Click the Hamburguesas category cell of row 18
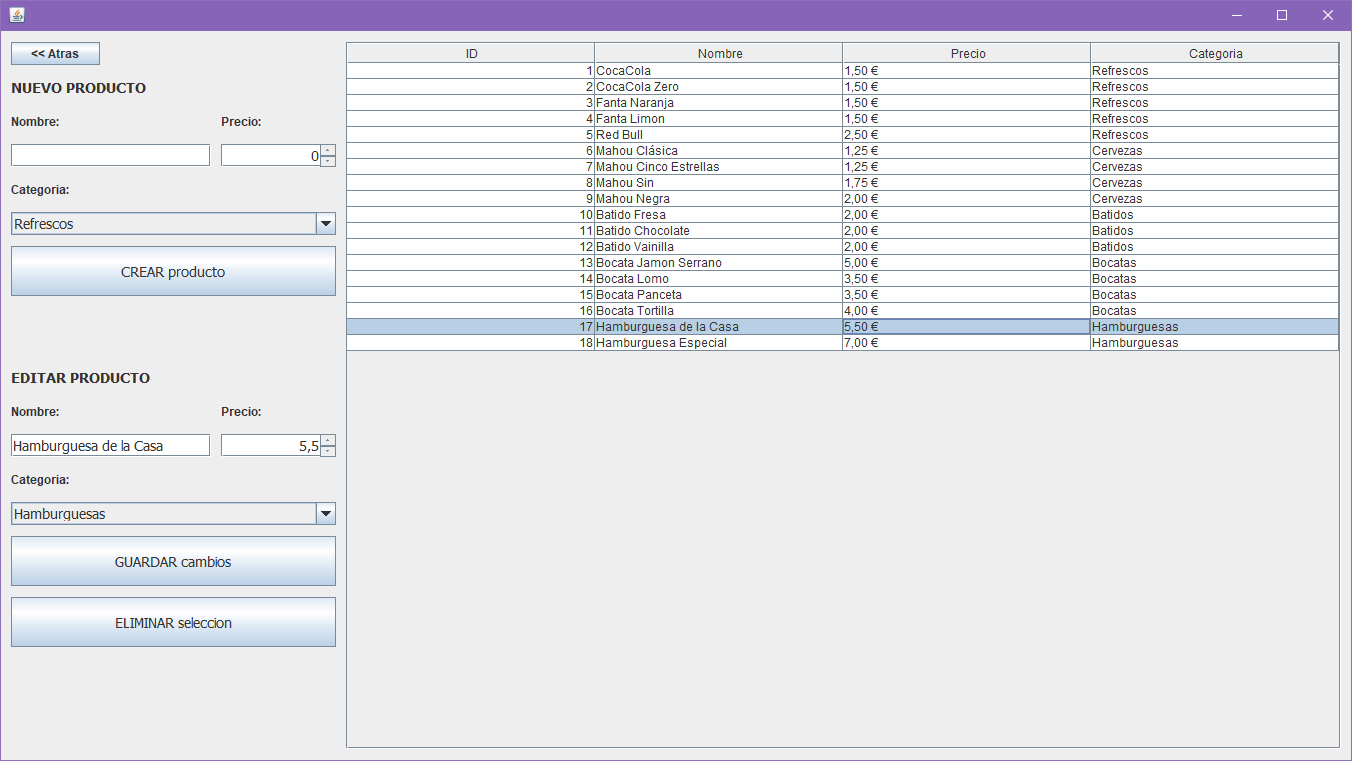Image resolution: width=1352 pixels, height=761 pixels. [1215, 343]
